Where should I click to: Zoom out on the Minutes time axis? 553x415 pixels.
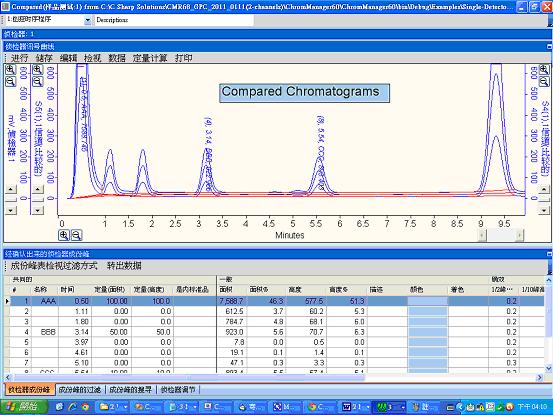[76, 235]
